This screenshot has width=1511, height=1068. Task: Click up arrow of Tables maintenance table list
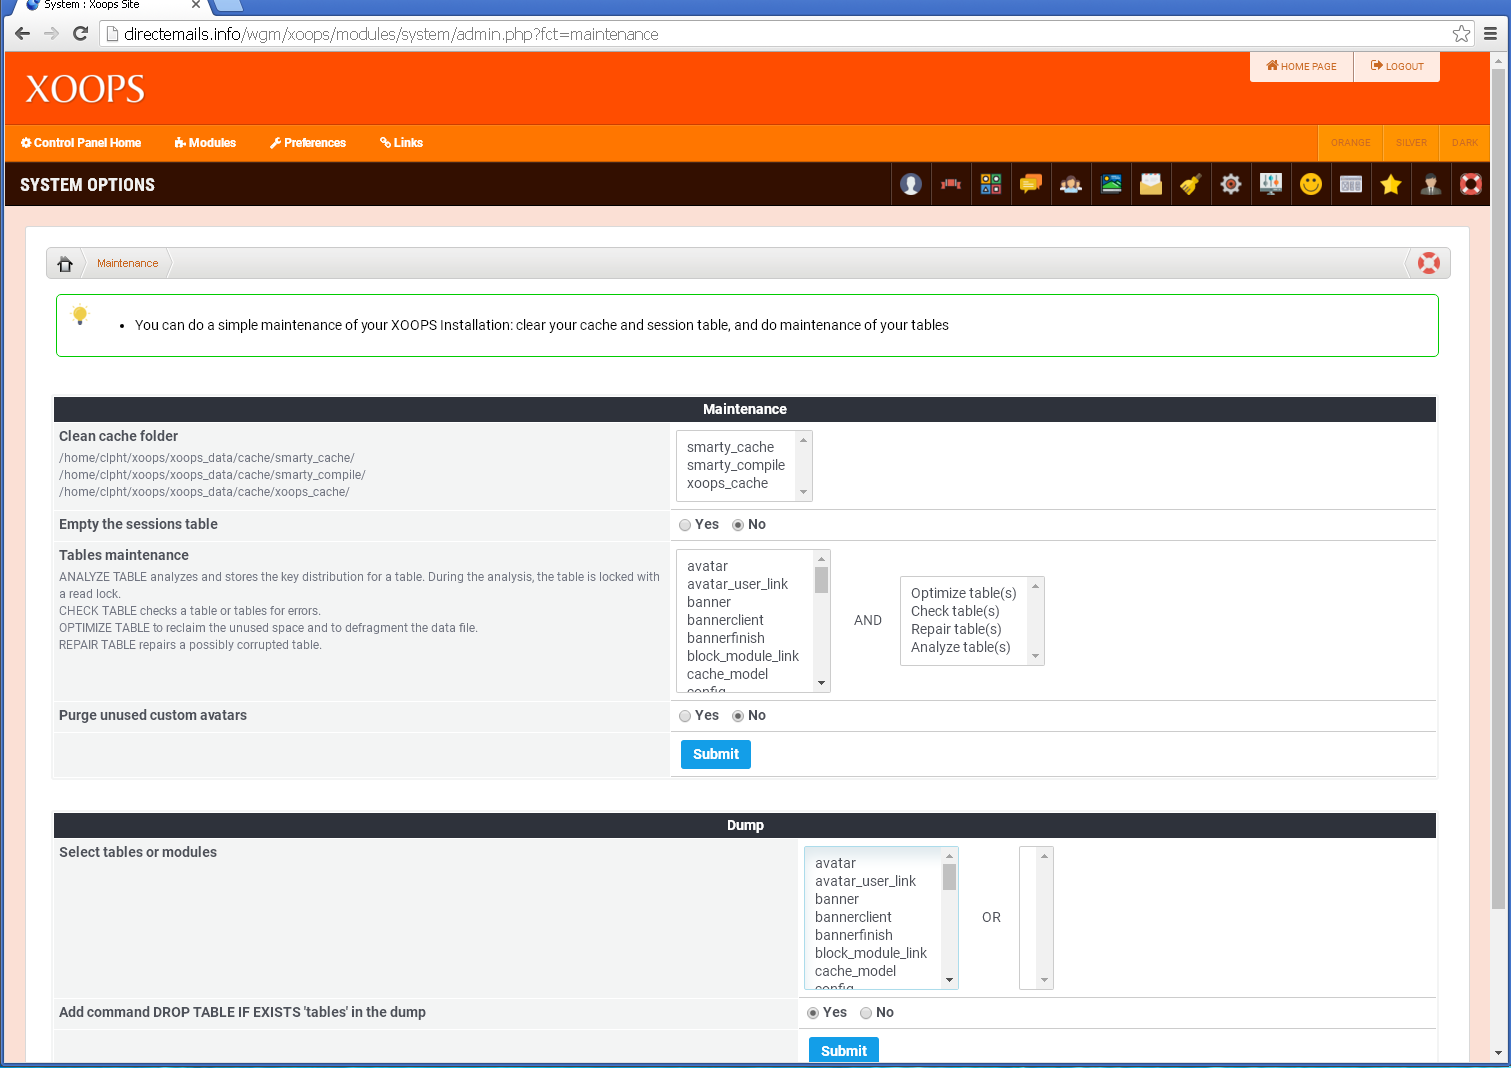821,559
